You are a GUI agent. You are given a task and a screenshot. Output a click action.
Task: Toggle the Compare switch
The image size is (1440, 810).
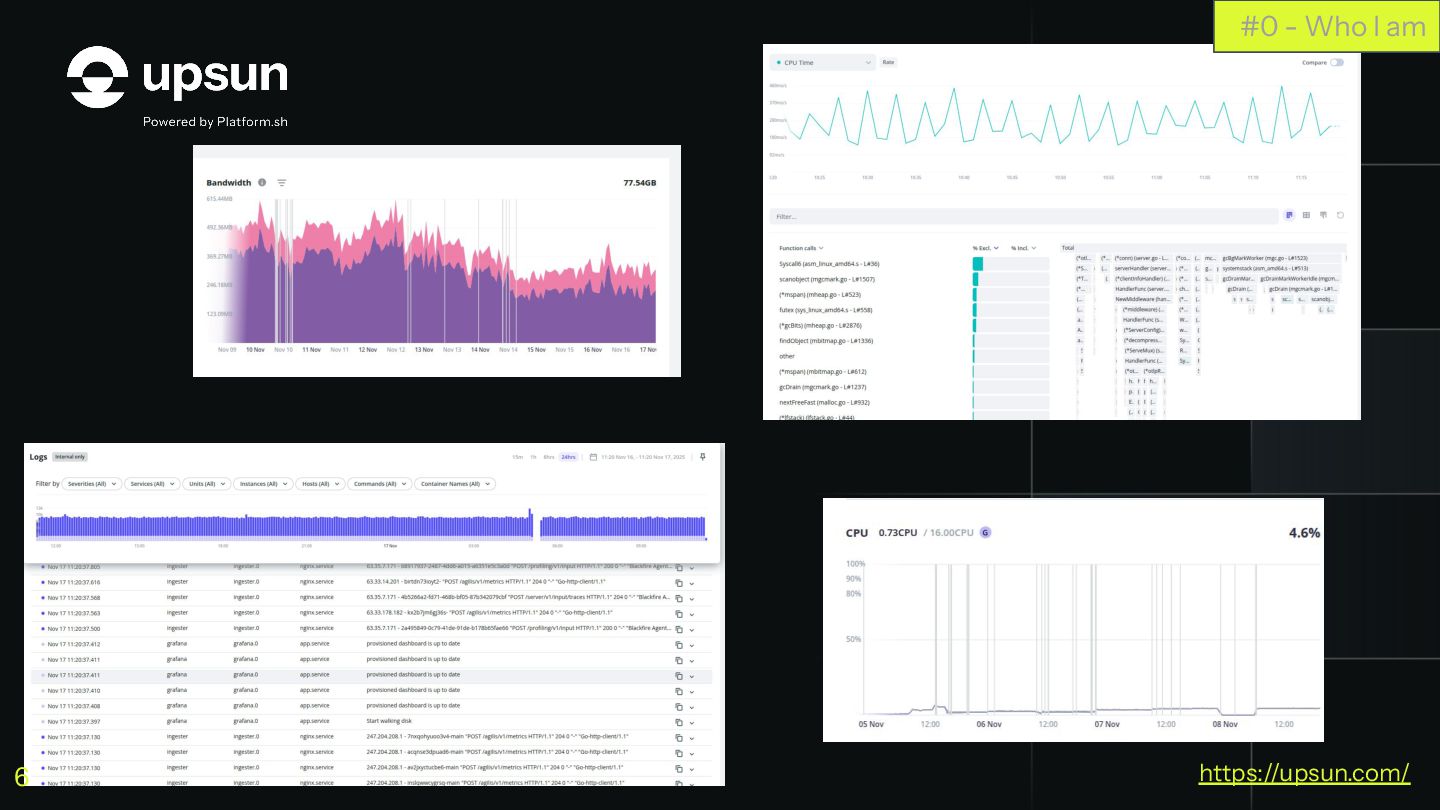coord(1337,62)
